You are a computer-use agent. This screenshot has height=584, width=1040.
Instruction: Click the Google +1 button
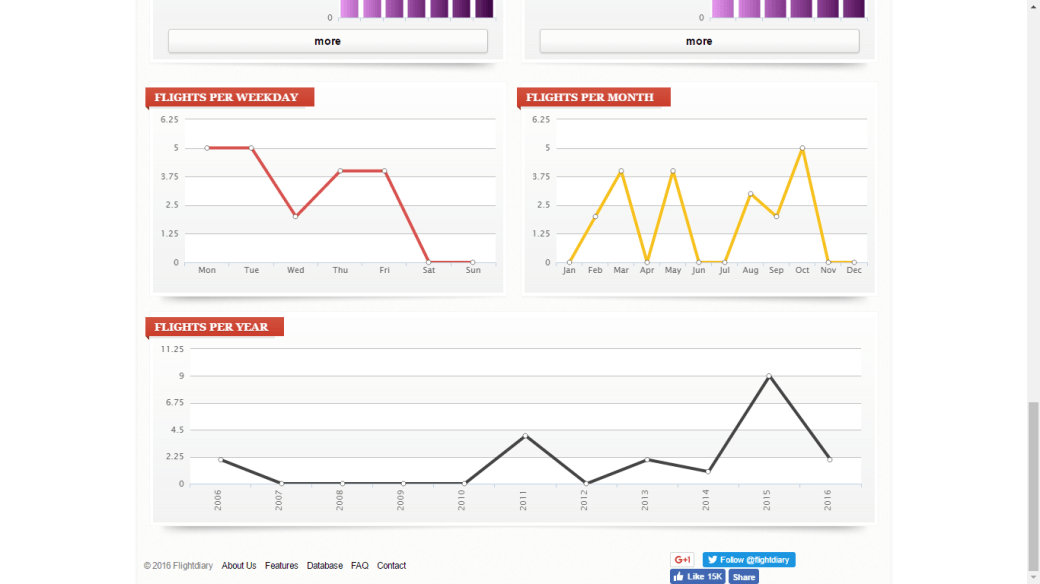click(682, 560)
